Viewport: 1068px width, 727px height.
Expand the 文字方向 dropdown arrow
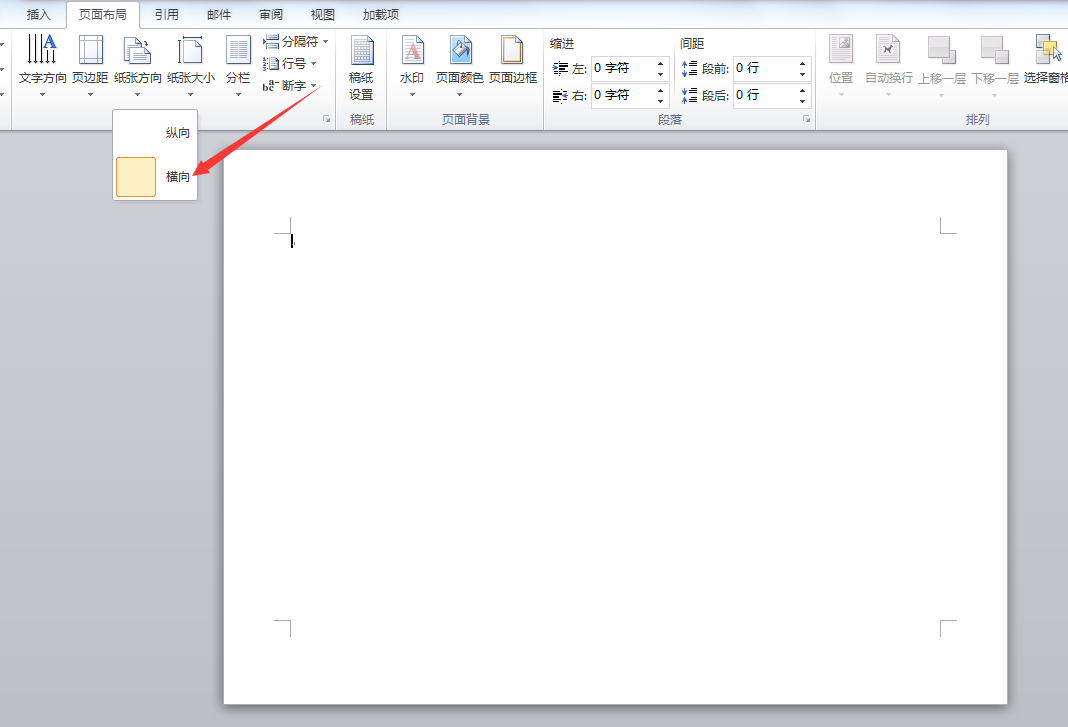pos(42,95)
